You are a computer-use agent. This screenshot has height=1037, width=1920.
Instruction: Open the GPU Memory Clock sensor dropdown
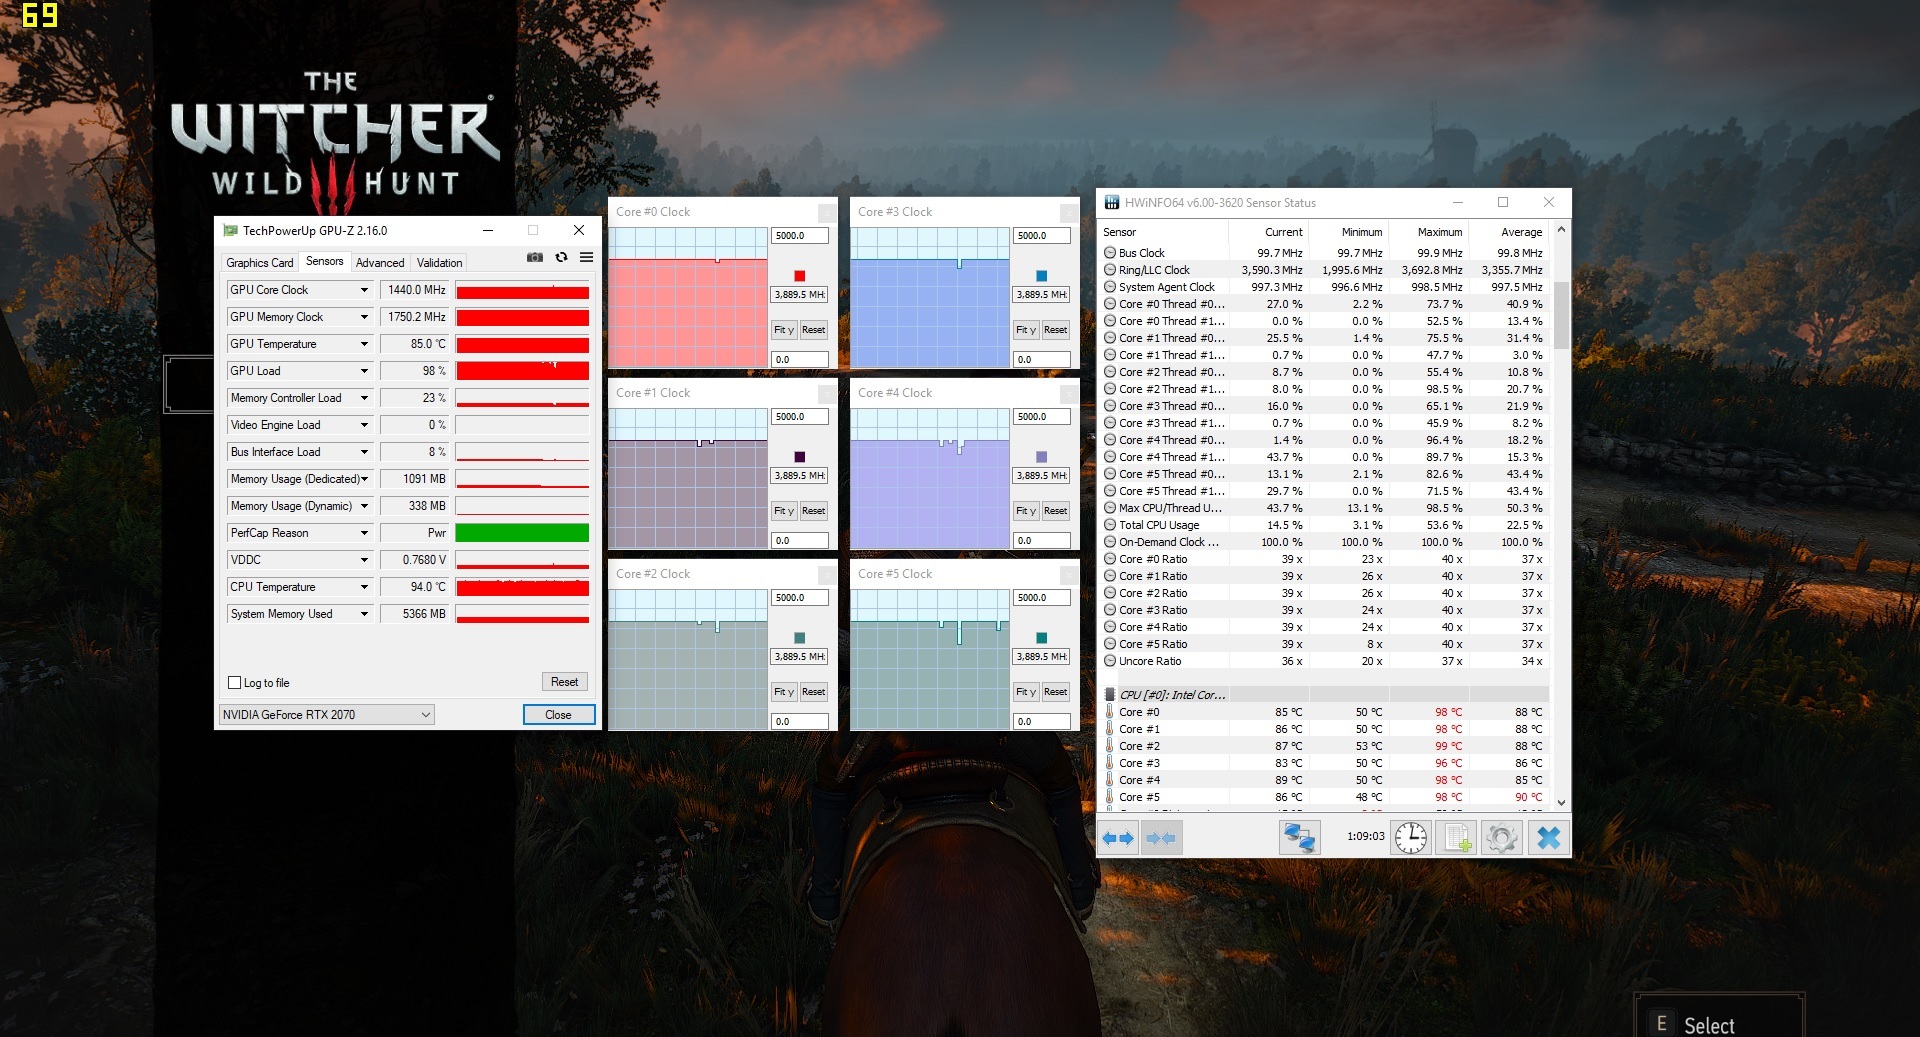click(x=364, y=317)
